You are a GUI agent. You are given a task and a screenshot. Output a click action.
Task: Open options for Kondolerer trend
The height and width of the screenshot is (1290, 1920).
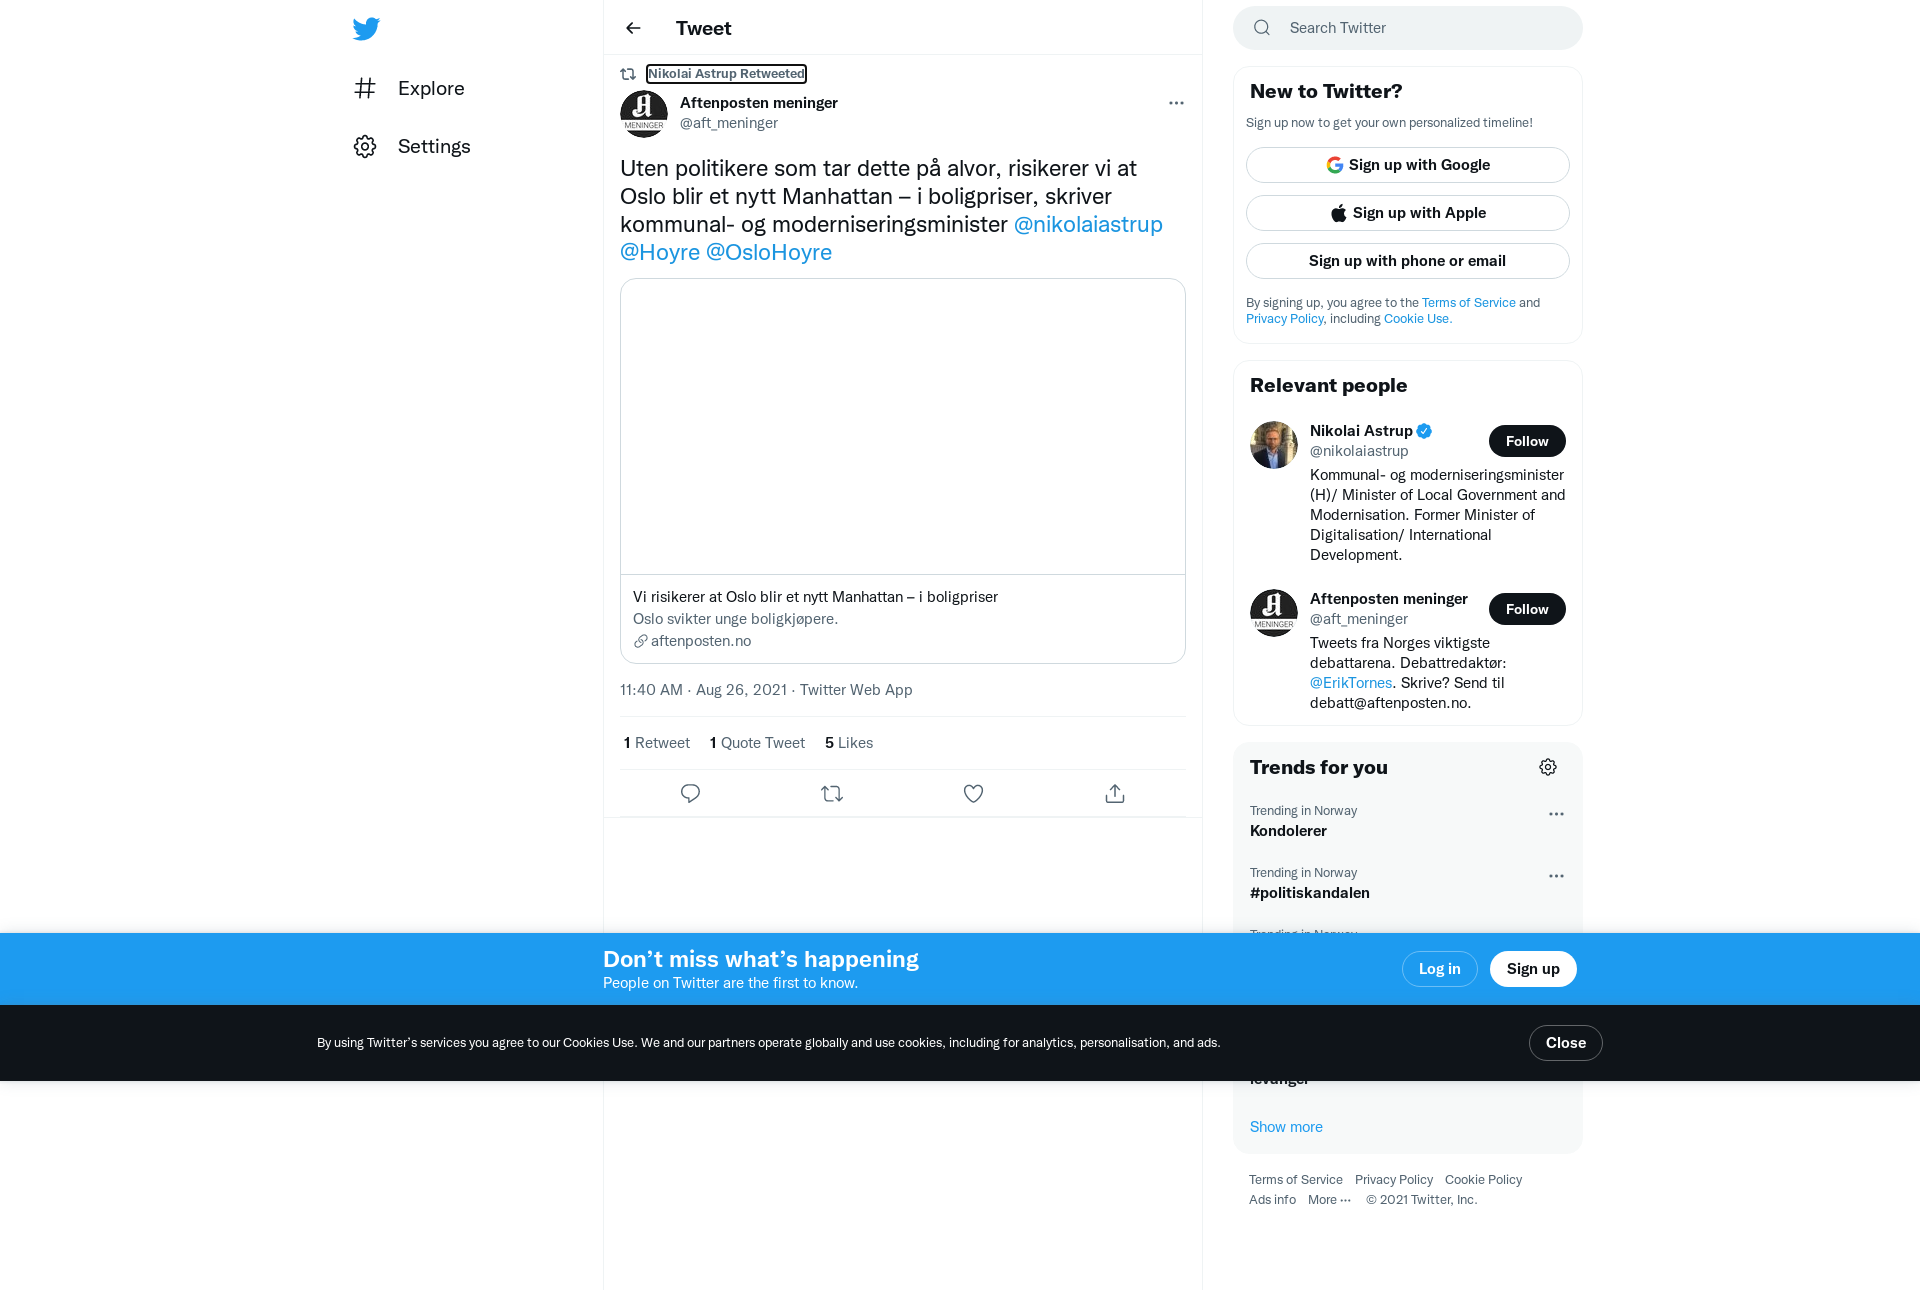click(1556, 814)
